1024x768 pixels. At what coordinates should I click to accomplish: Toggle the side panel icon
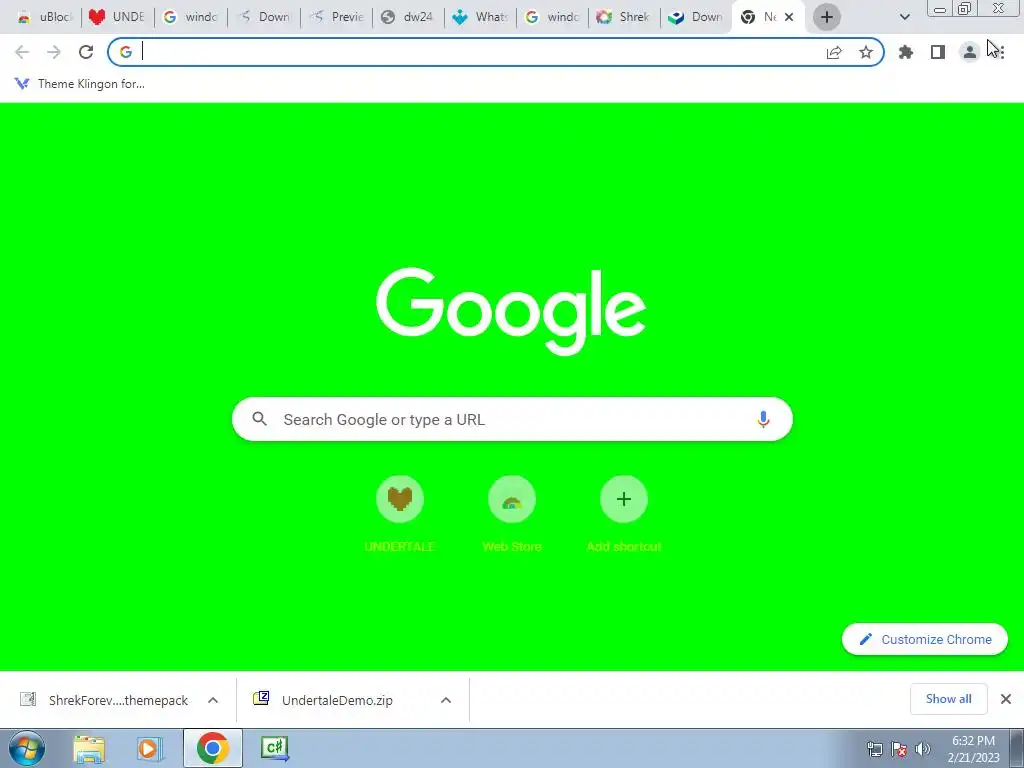point(938,52)
